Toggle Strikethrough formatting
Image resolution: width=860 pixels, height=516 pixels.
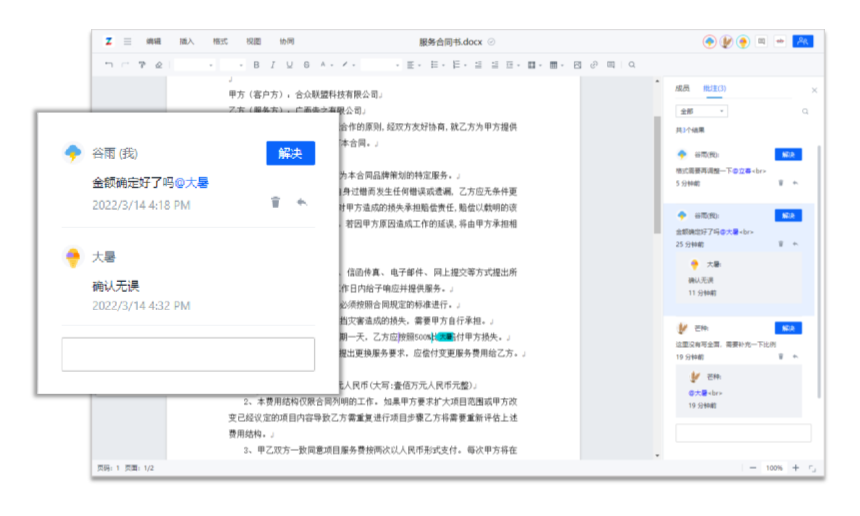[307, 65]
